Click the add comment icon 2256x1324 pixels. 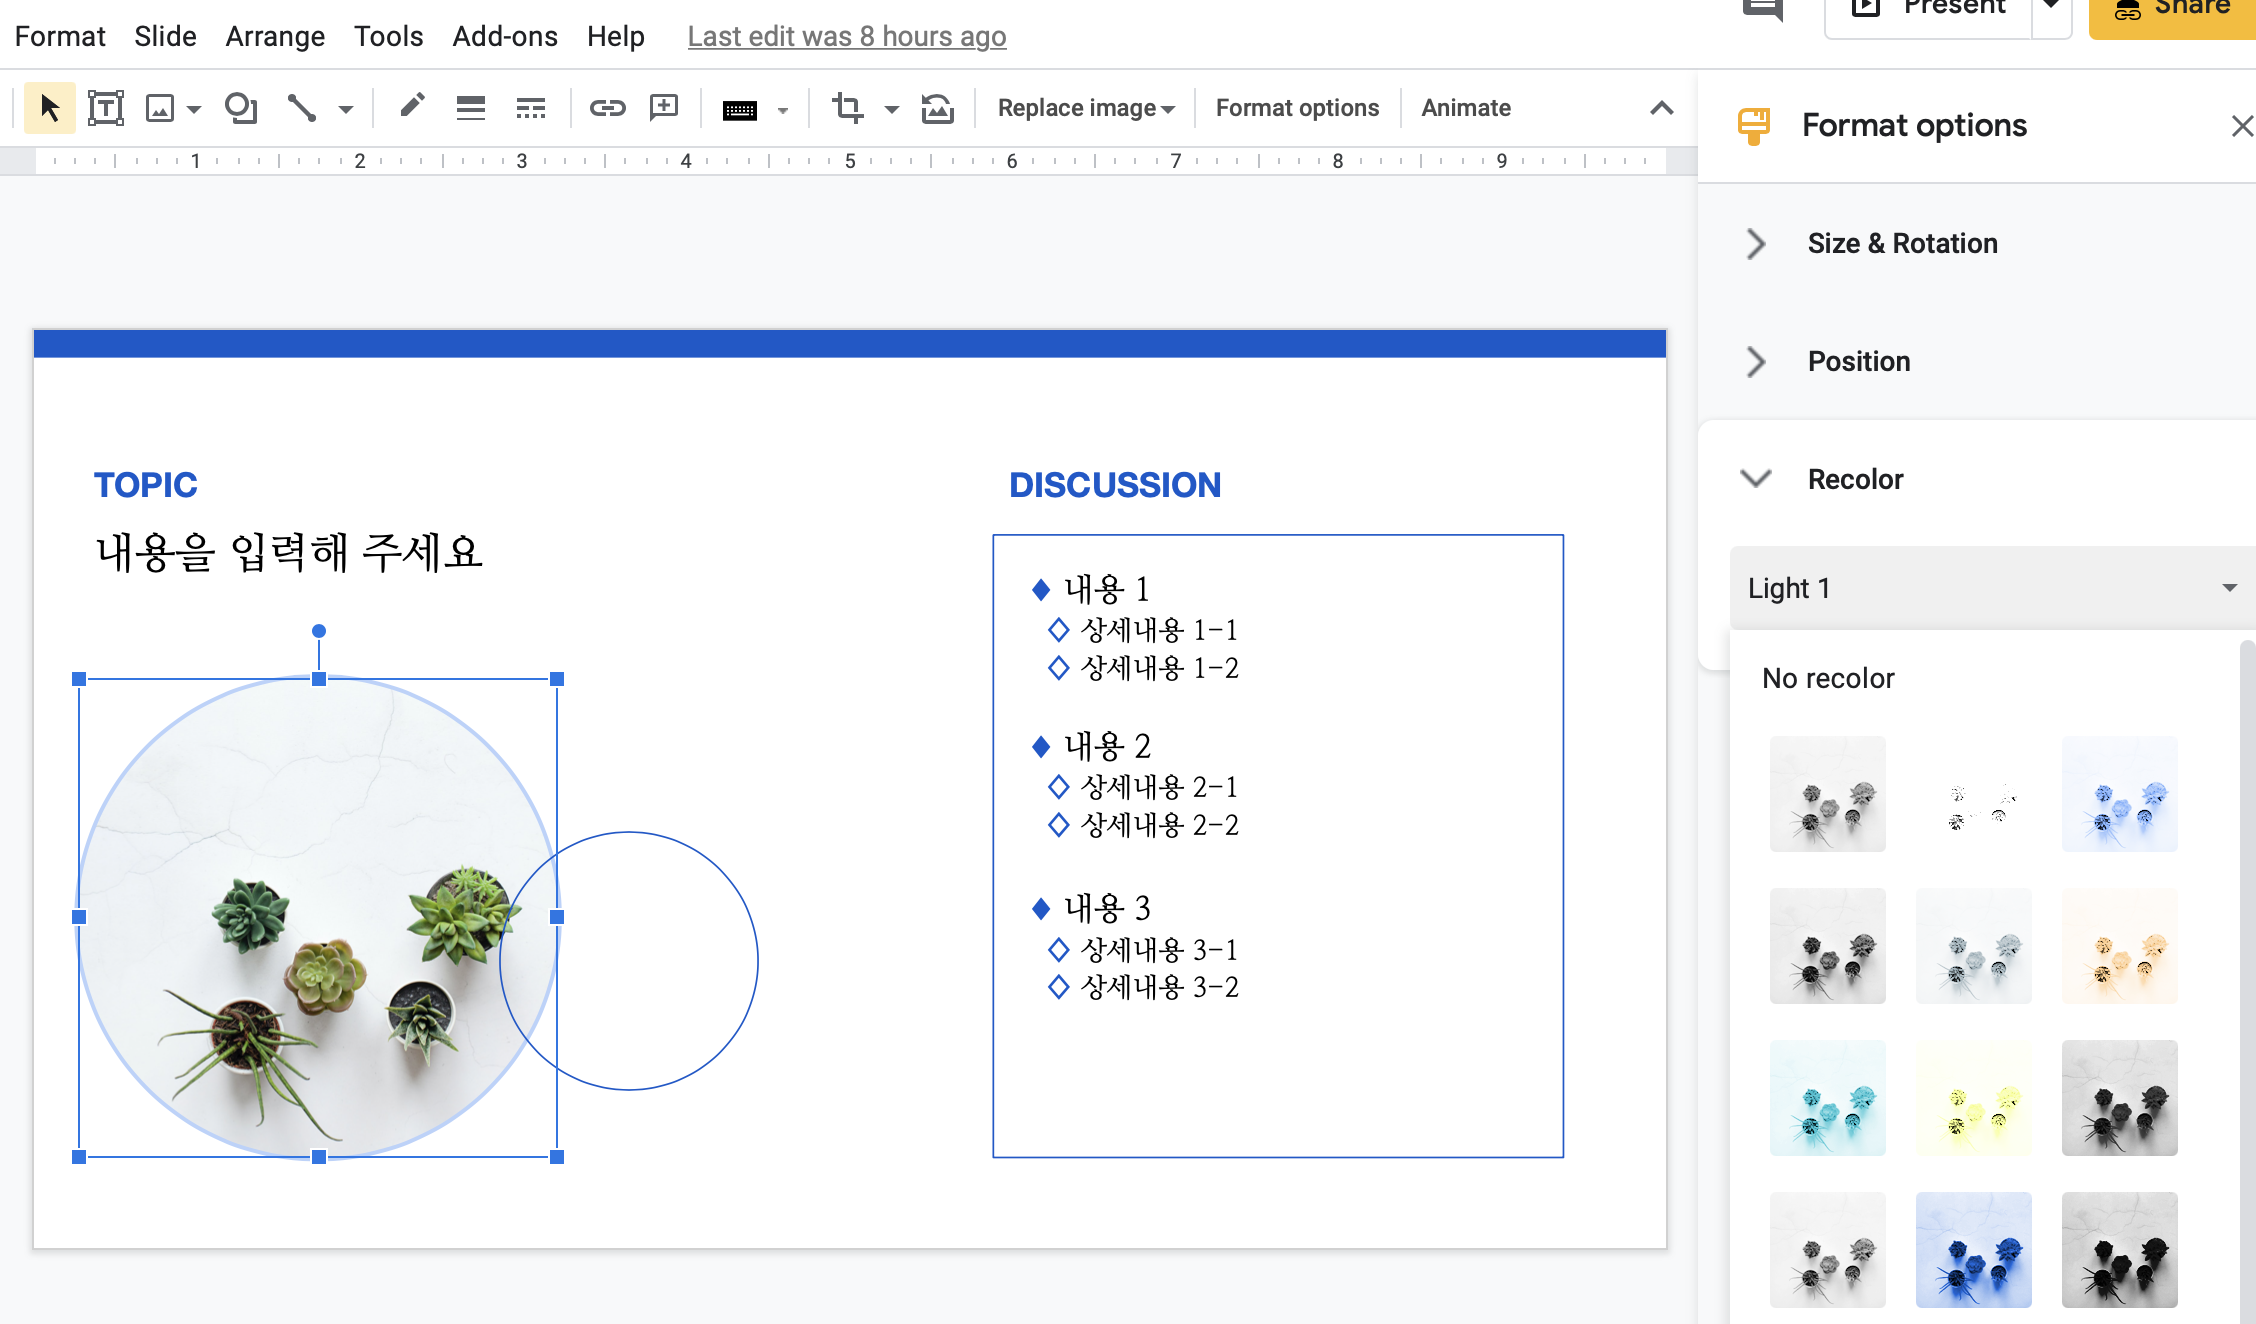(x=664, y=108)
